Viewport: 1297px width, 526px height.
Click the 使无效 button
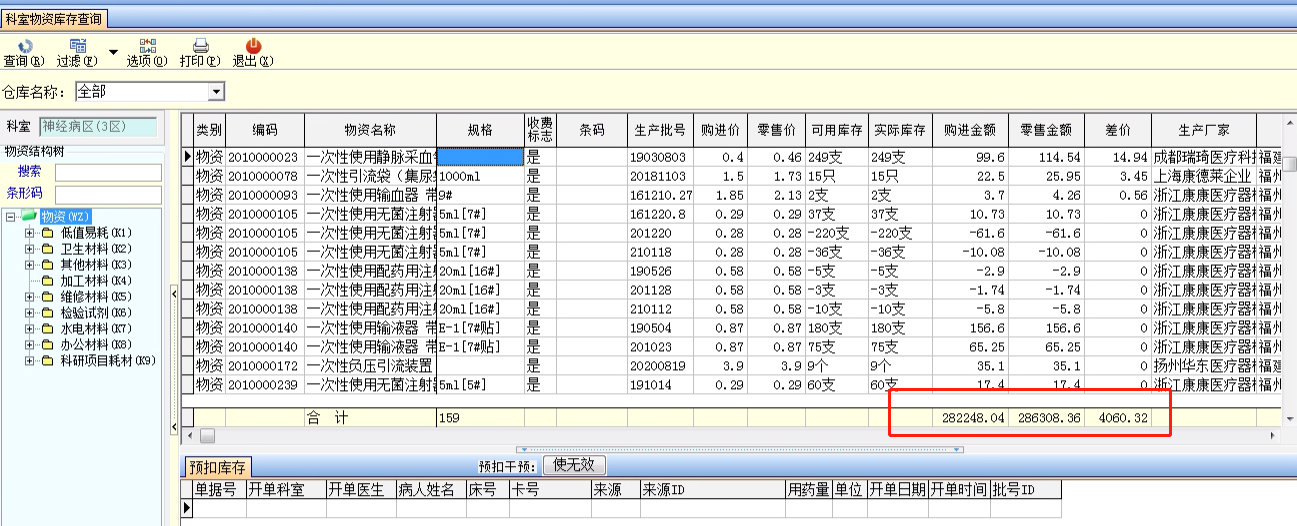(x=574, y=465)
